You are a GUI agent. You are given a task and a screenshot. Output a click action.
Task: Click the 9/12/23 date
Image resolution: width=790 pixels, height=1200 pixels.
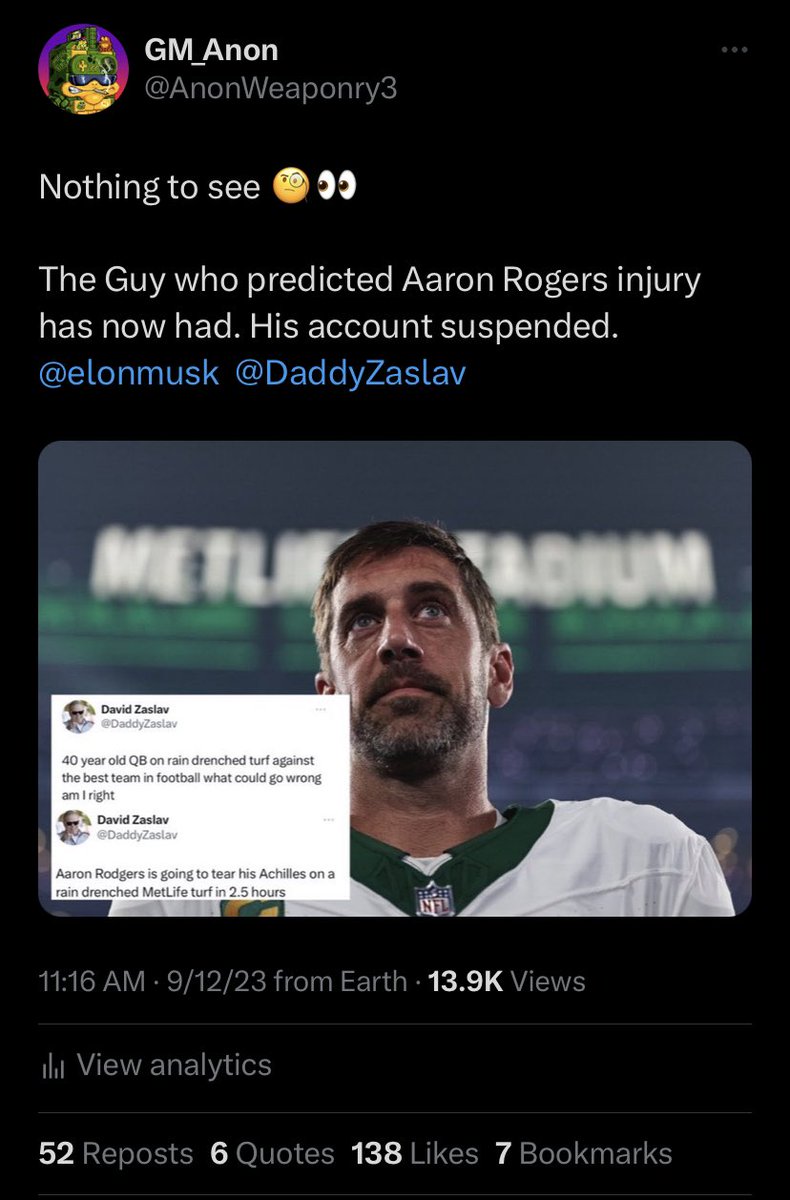pyautogui.click(x=218, y=982)
